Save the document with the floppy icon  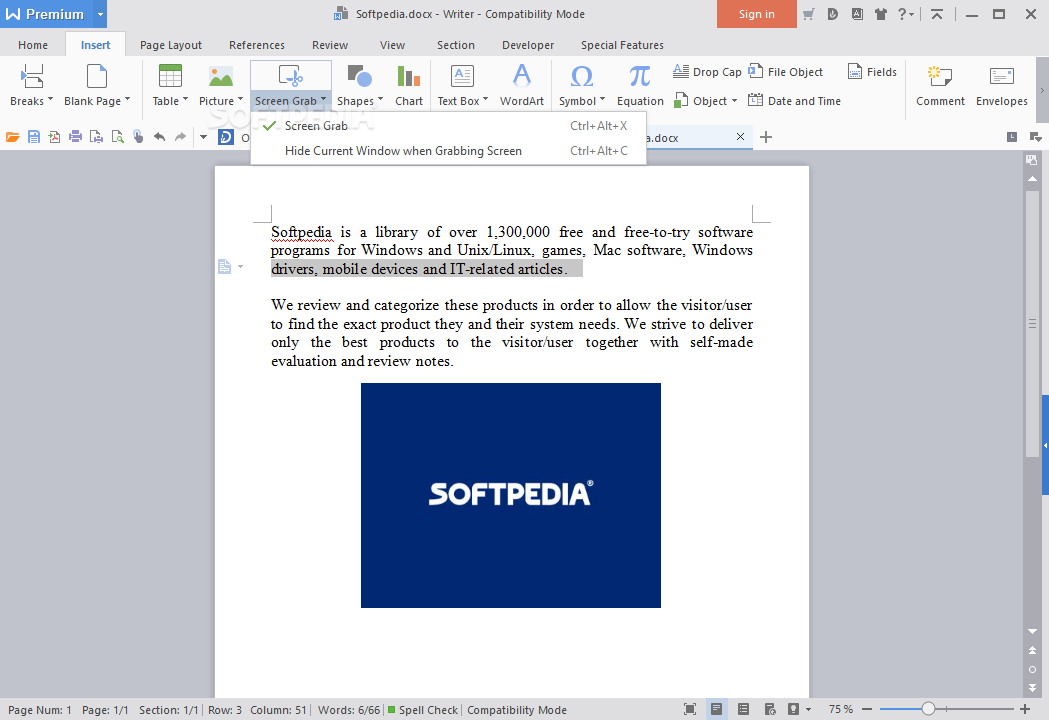34,137
